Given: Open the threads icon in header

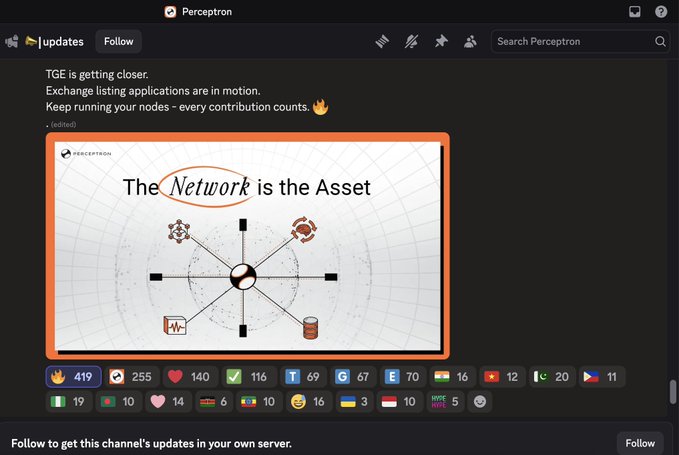Looking at the screenshot, I should (382, 42).
